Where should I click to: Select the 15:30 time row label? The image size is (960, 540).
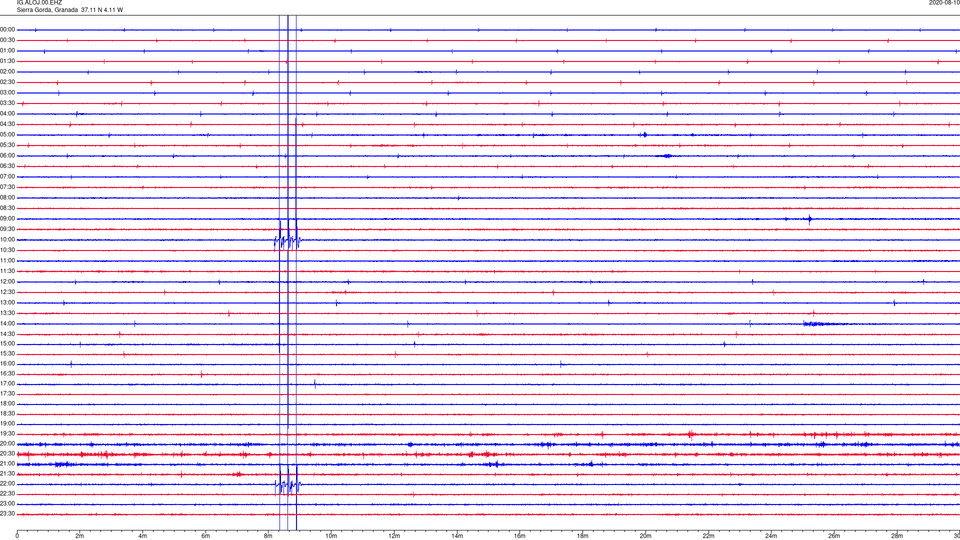coord(8,353)
